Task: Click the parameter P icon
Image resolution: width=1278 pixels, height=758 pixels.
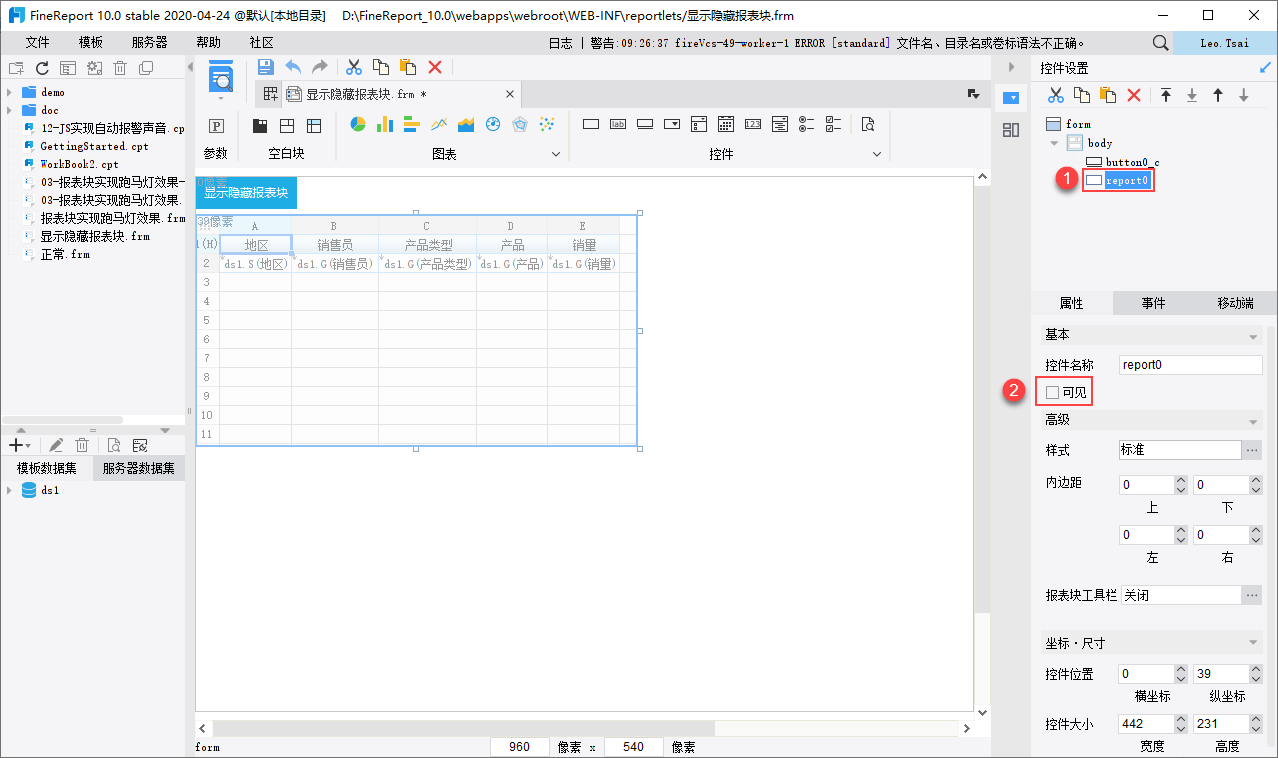Action: tap(216, 126)
